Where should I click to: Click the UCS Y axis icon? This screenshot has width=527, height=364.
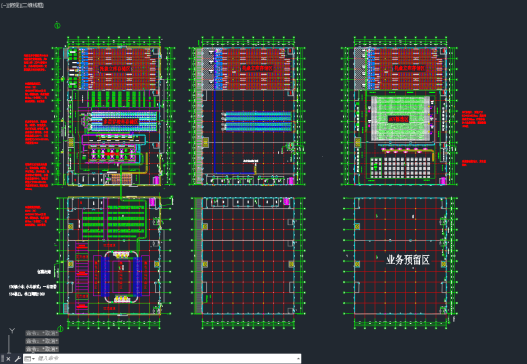pos(12,331)
